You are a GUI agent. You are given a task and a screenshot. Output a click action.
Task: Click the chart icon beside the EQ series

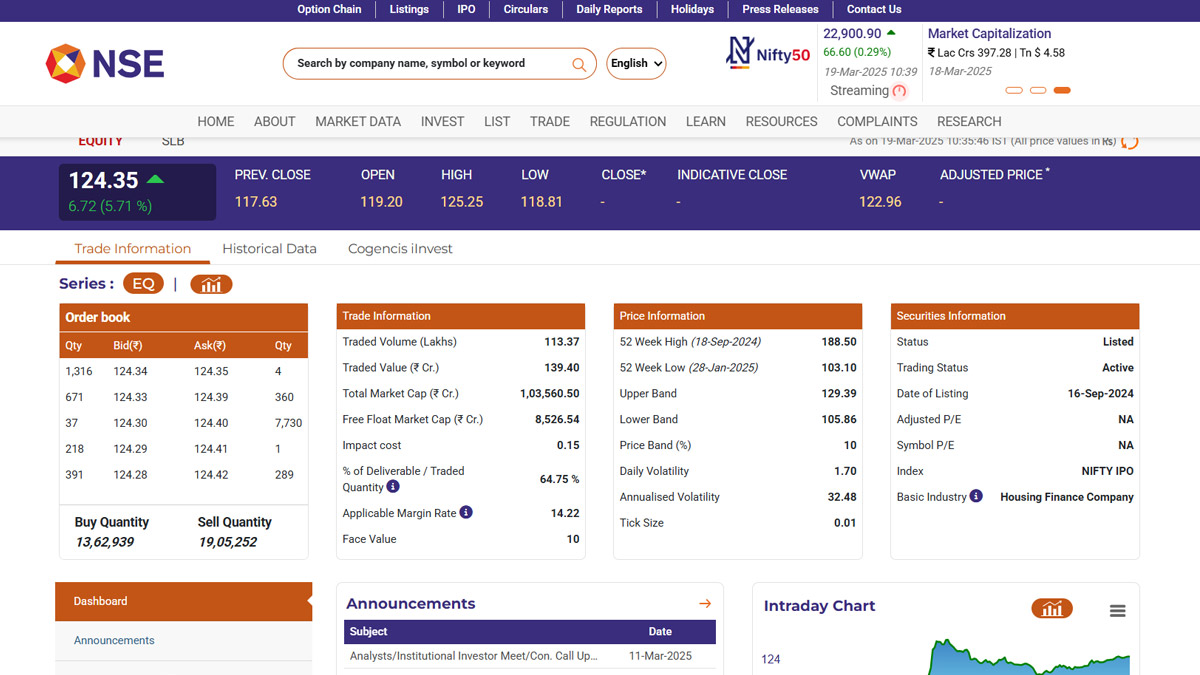[211, 284]
